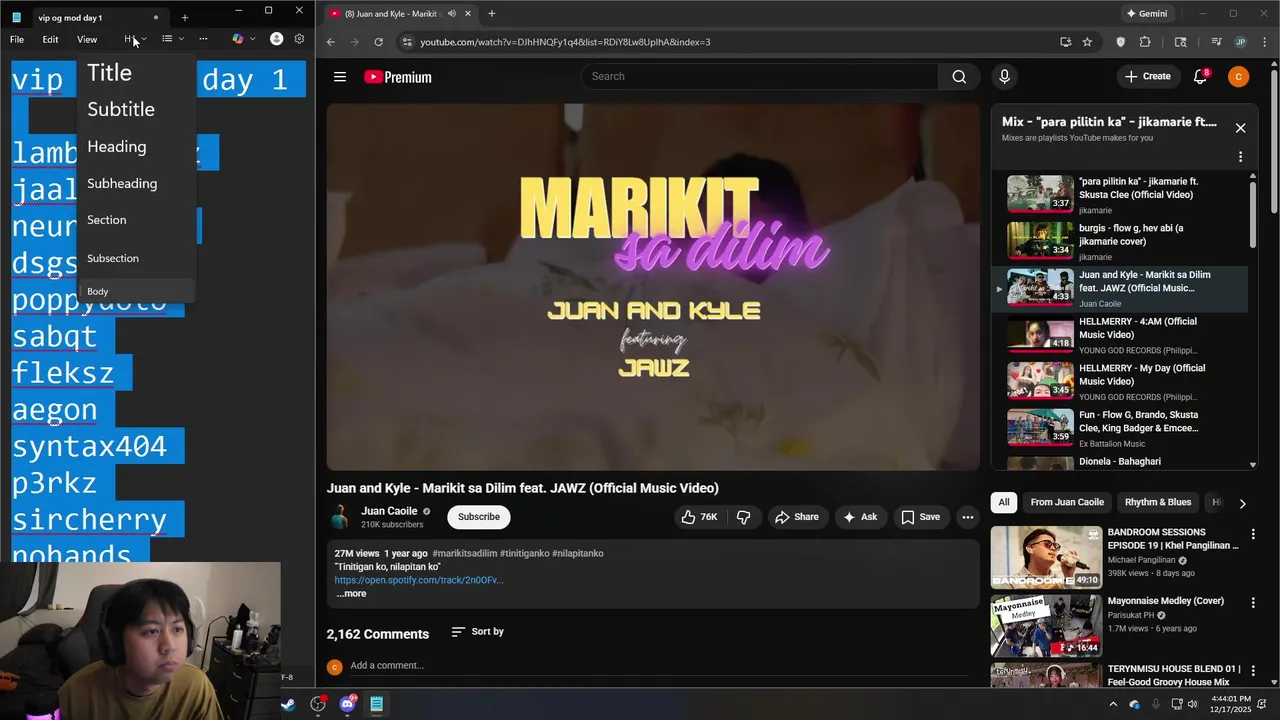This screenshot has height=720, width=1280.
Task: Click the Gemini button in Chrome
Action: coord(1147,14)
